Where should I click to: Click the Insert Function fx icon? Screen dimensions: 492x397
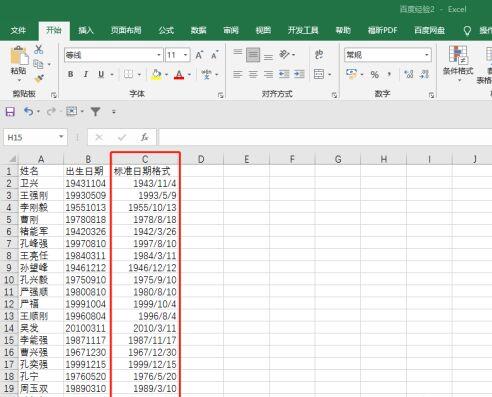point(144,137)
